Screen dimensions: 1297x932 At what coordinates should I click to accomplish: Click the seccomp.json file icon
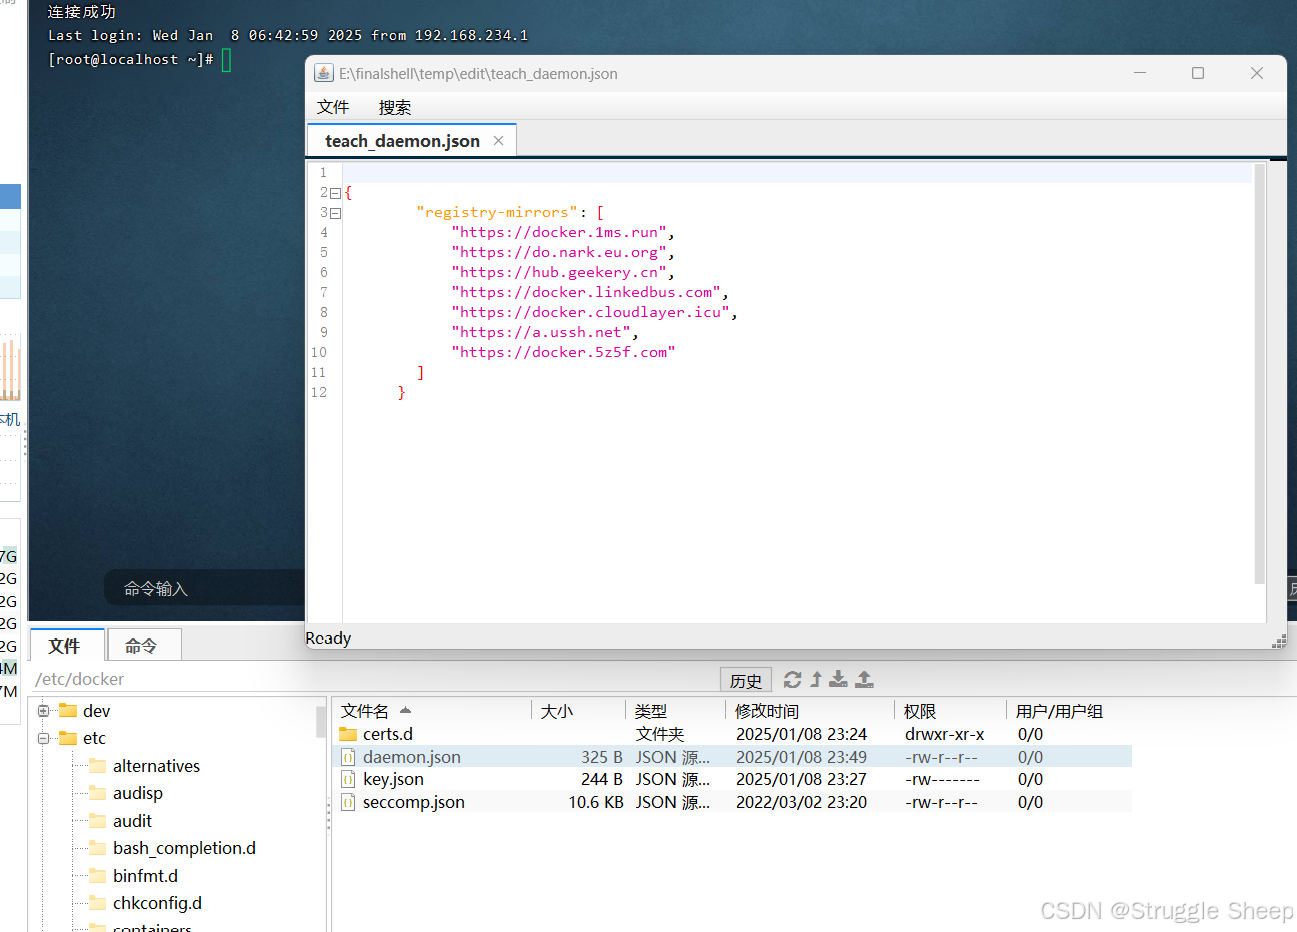coord(348,802)
